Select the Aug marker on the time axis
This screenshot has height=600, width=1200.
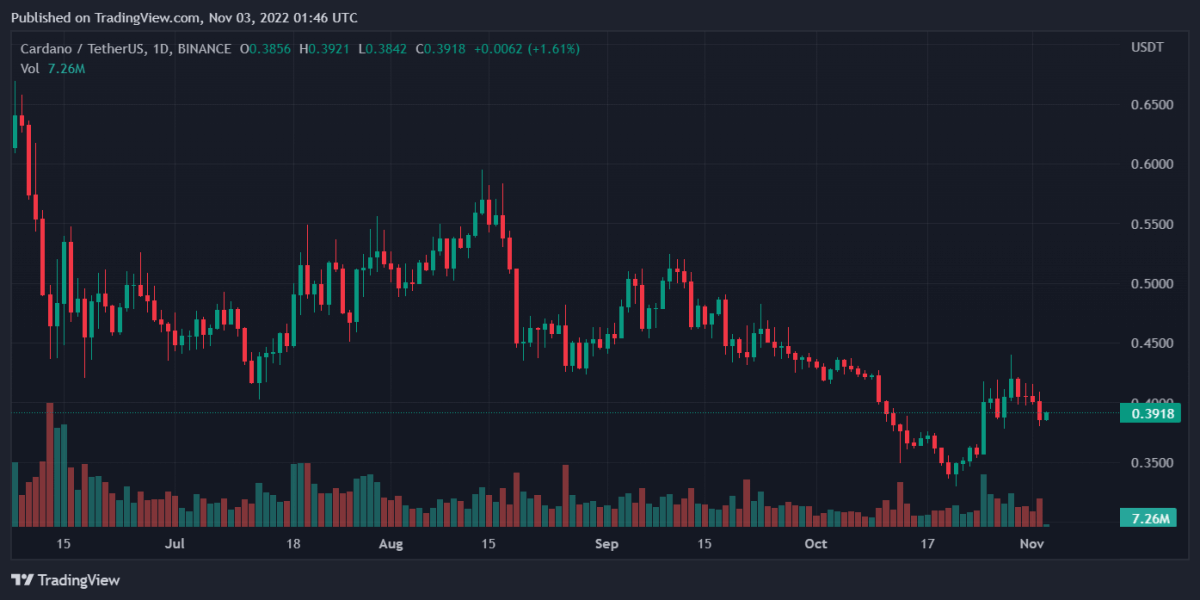click(391, 544)
